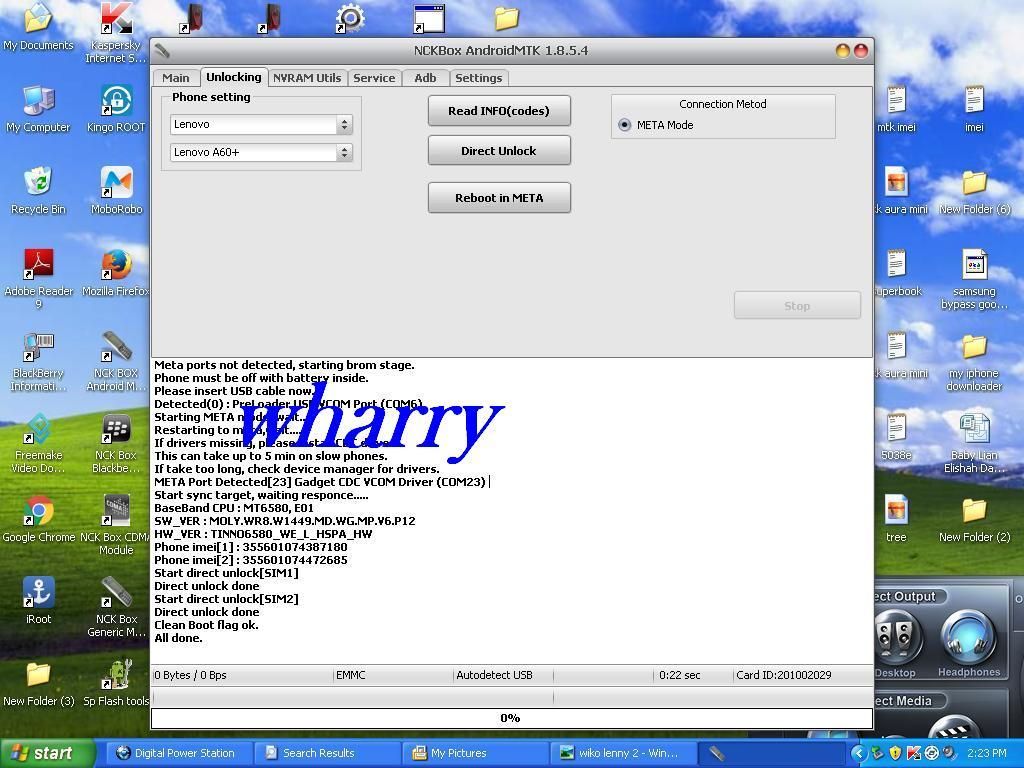Switch to the Service tab
Viewport: 1024px width, 768px height.
pyautogui.click(x=374, y=78)
